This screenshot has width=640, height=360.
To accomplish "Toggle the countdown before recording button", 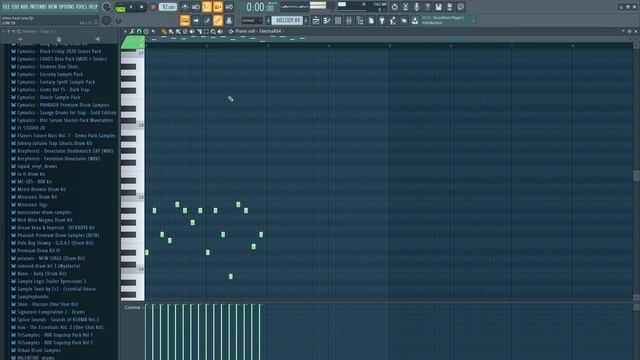I will 207,7.
